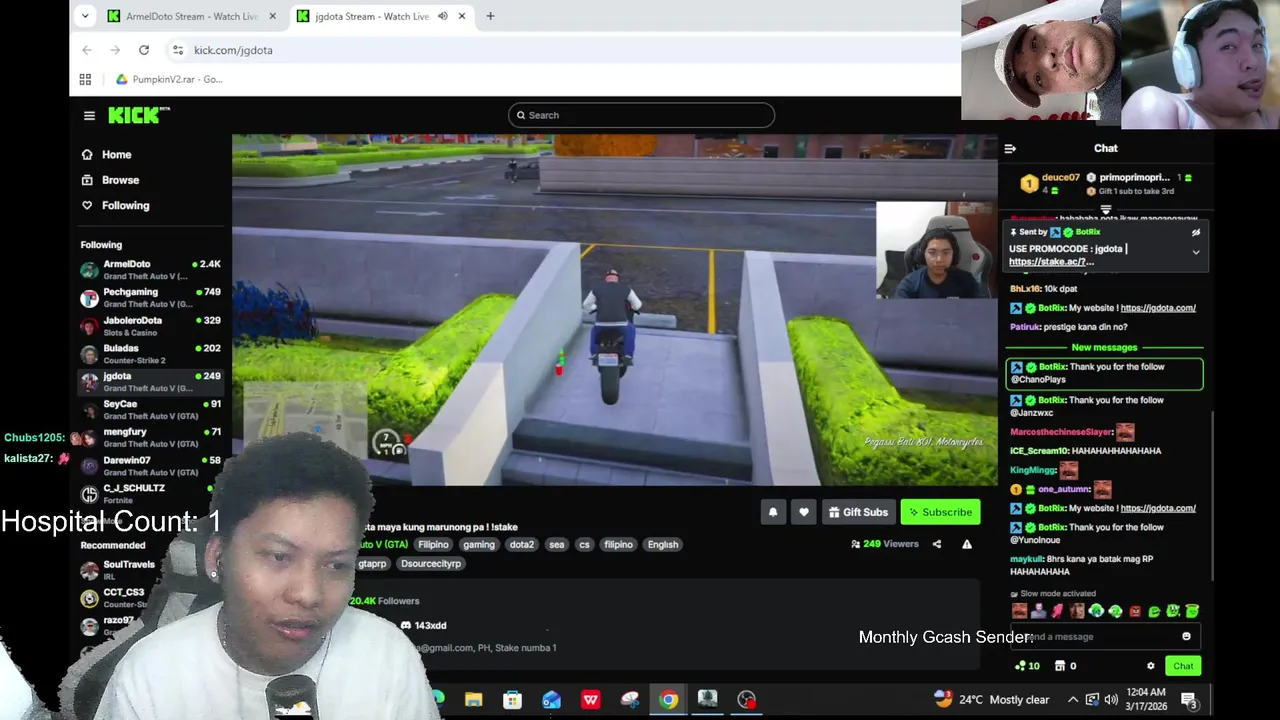The image size is (1280, 720).
Task: Show hidden system tray icons
Action: (1073, 700)
